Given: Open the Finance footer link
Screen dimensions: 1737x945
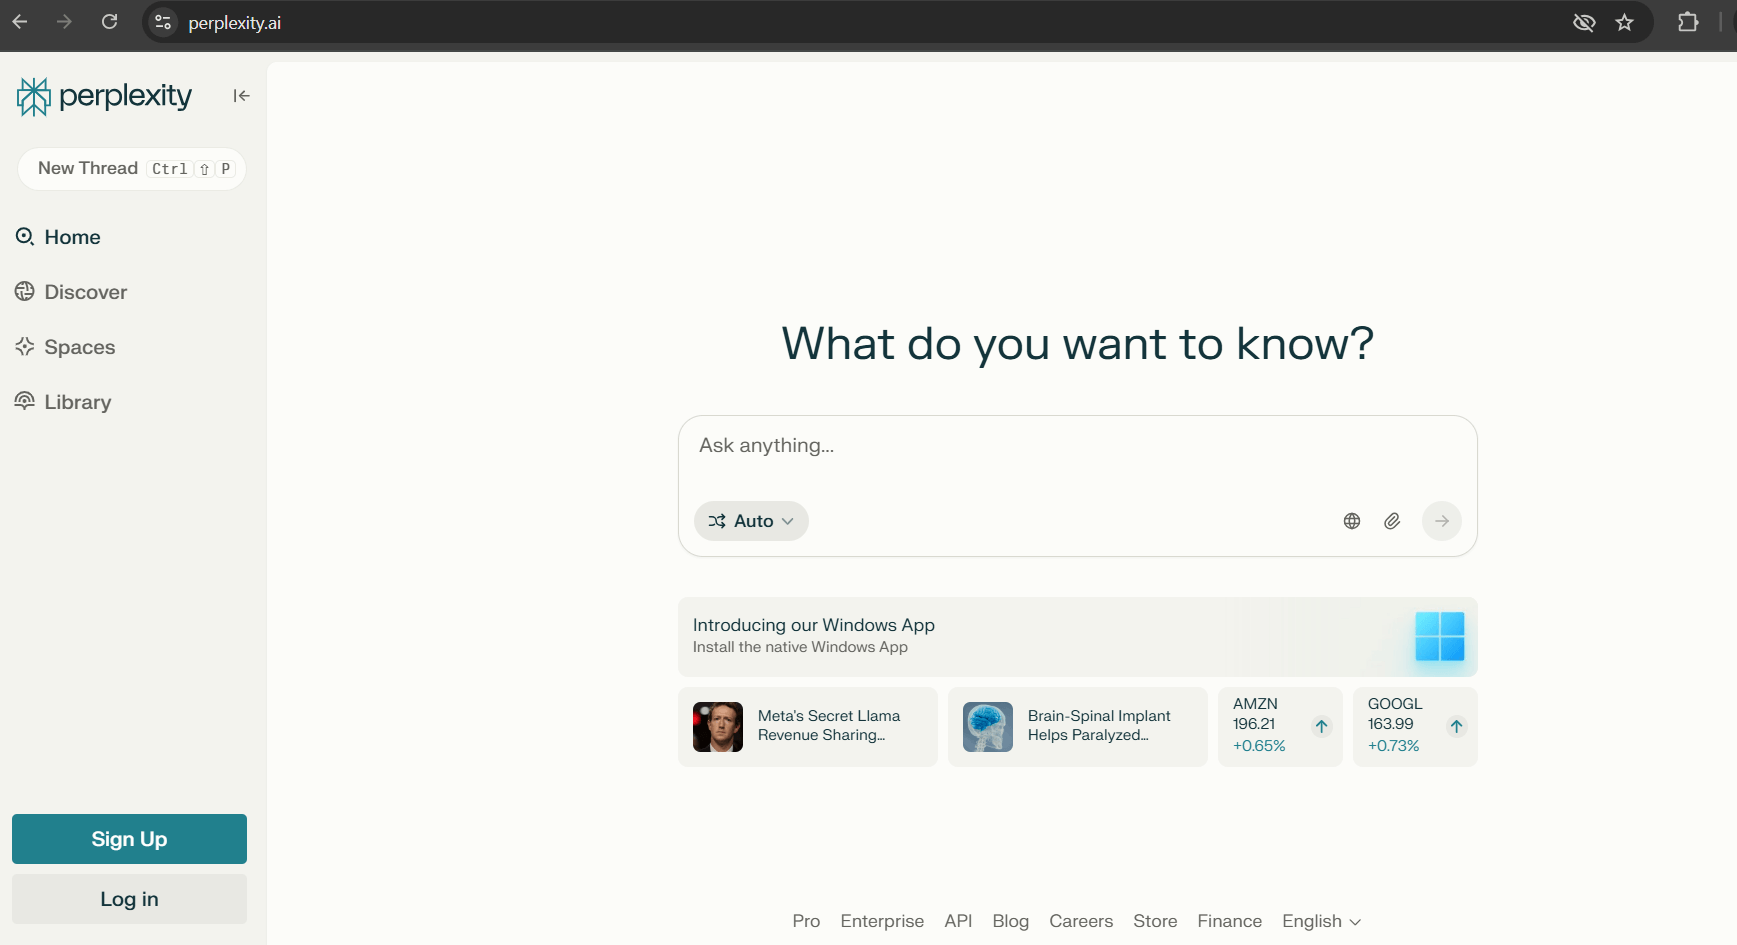Looking at the screenshot, I should [1229, 921].
